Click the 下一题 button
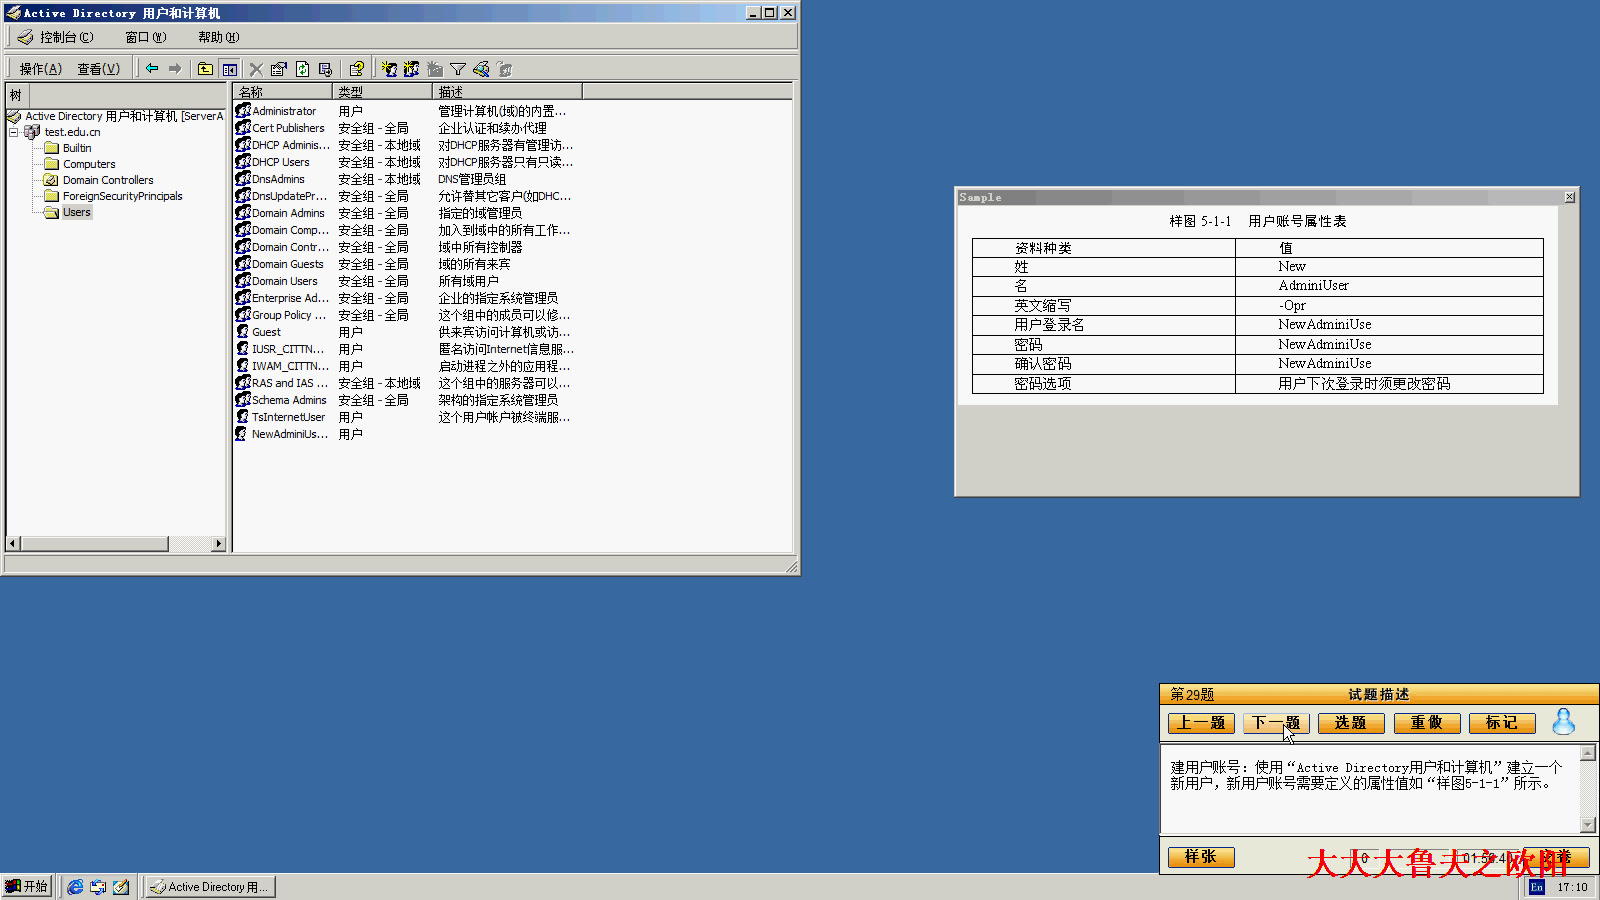 [x=1276, y=723]
